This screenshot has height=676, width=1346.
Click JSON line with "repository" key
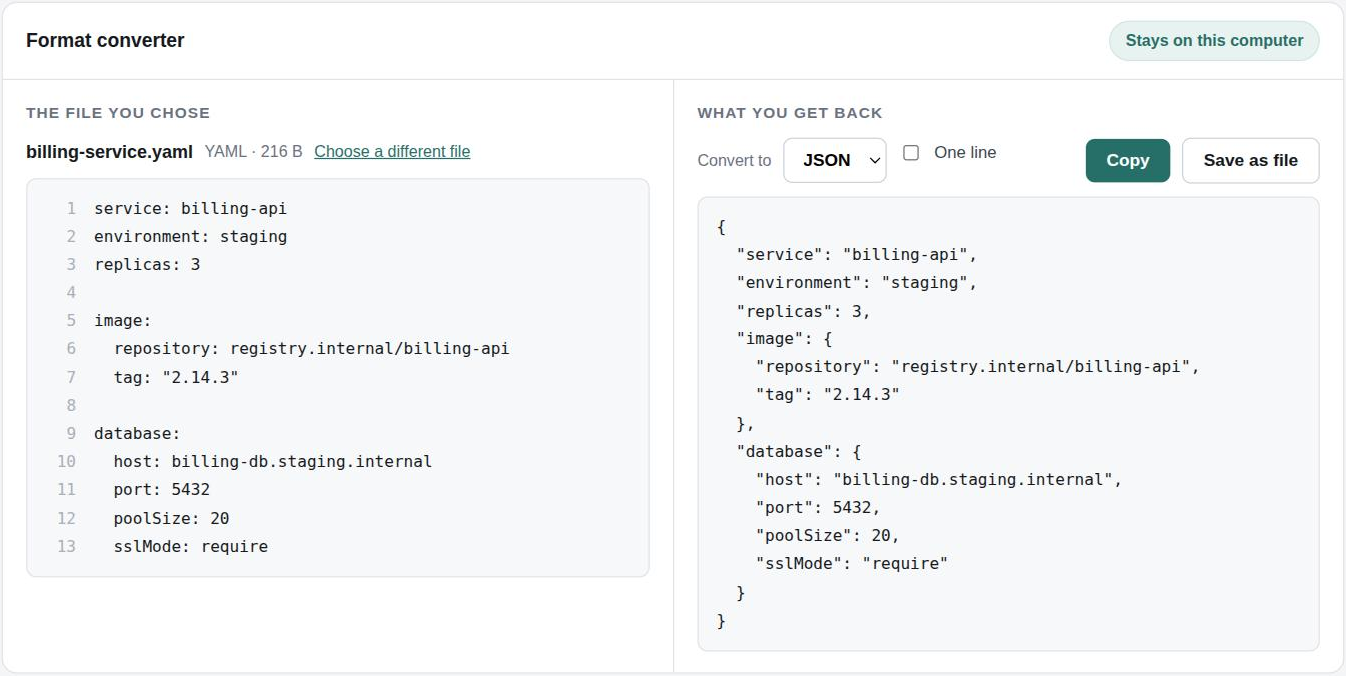click(978, 367)
